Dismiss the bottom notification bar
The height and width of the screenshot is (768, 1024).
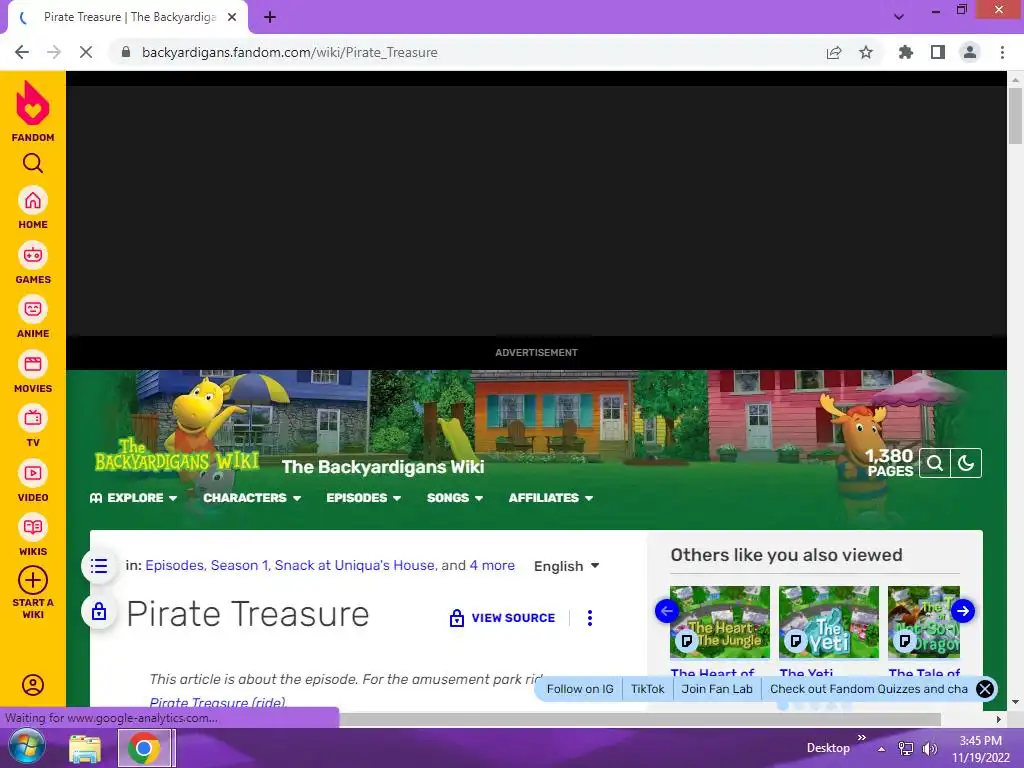[x=985, y=689]
